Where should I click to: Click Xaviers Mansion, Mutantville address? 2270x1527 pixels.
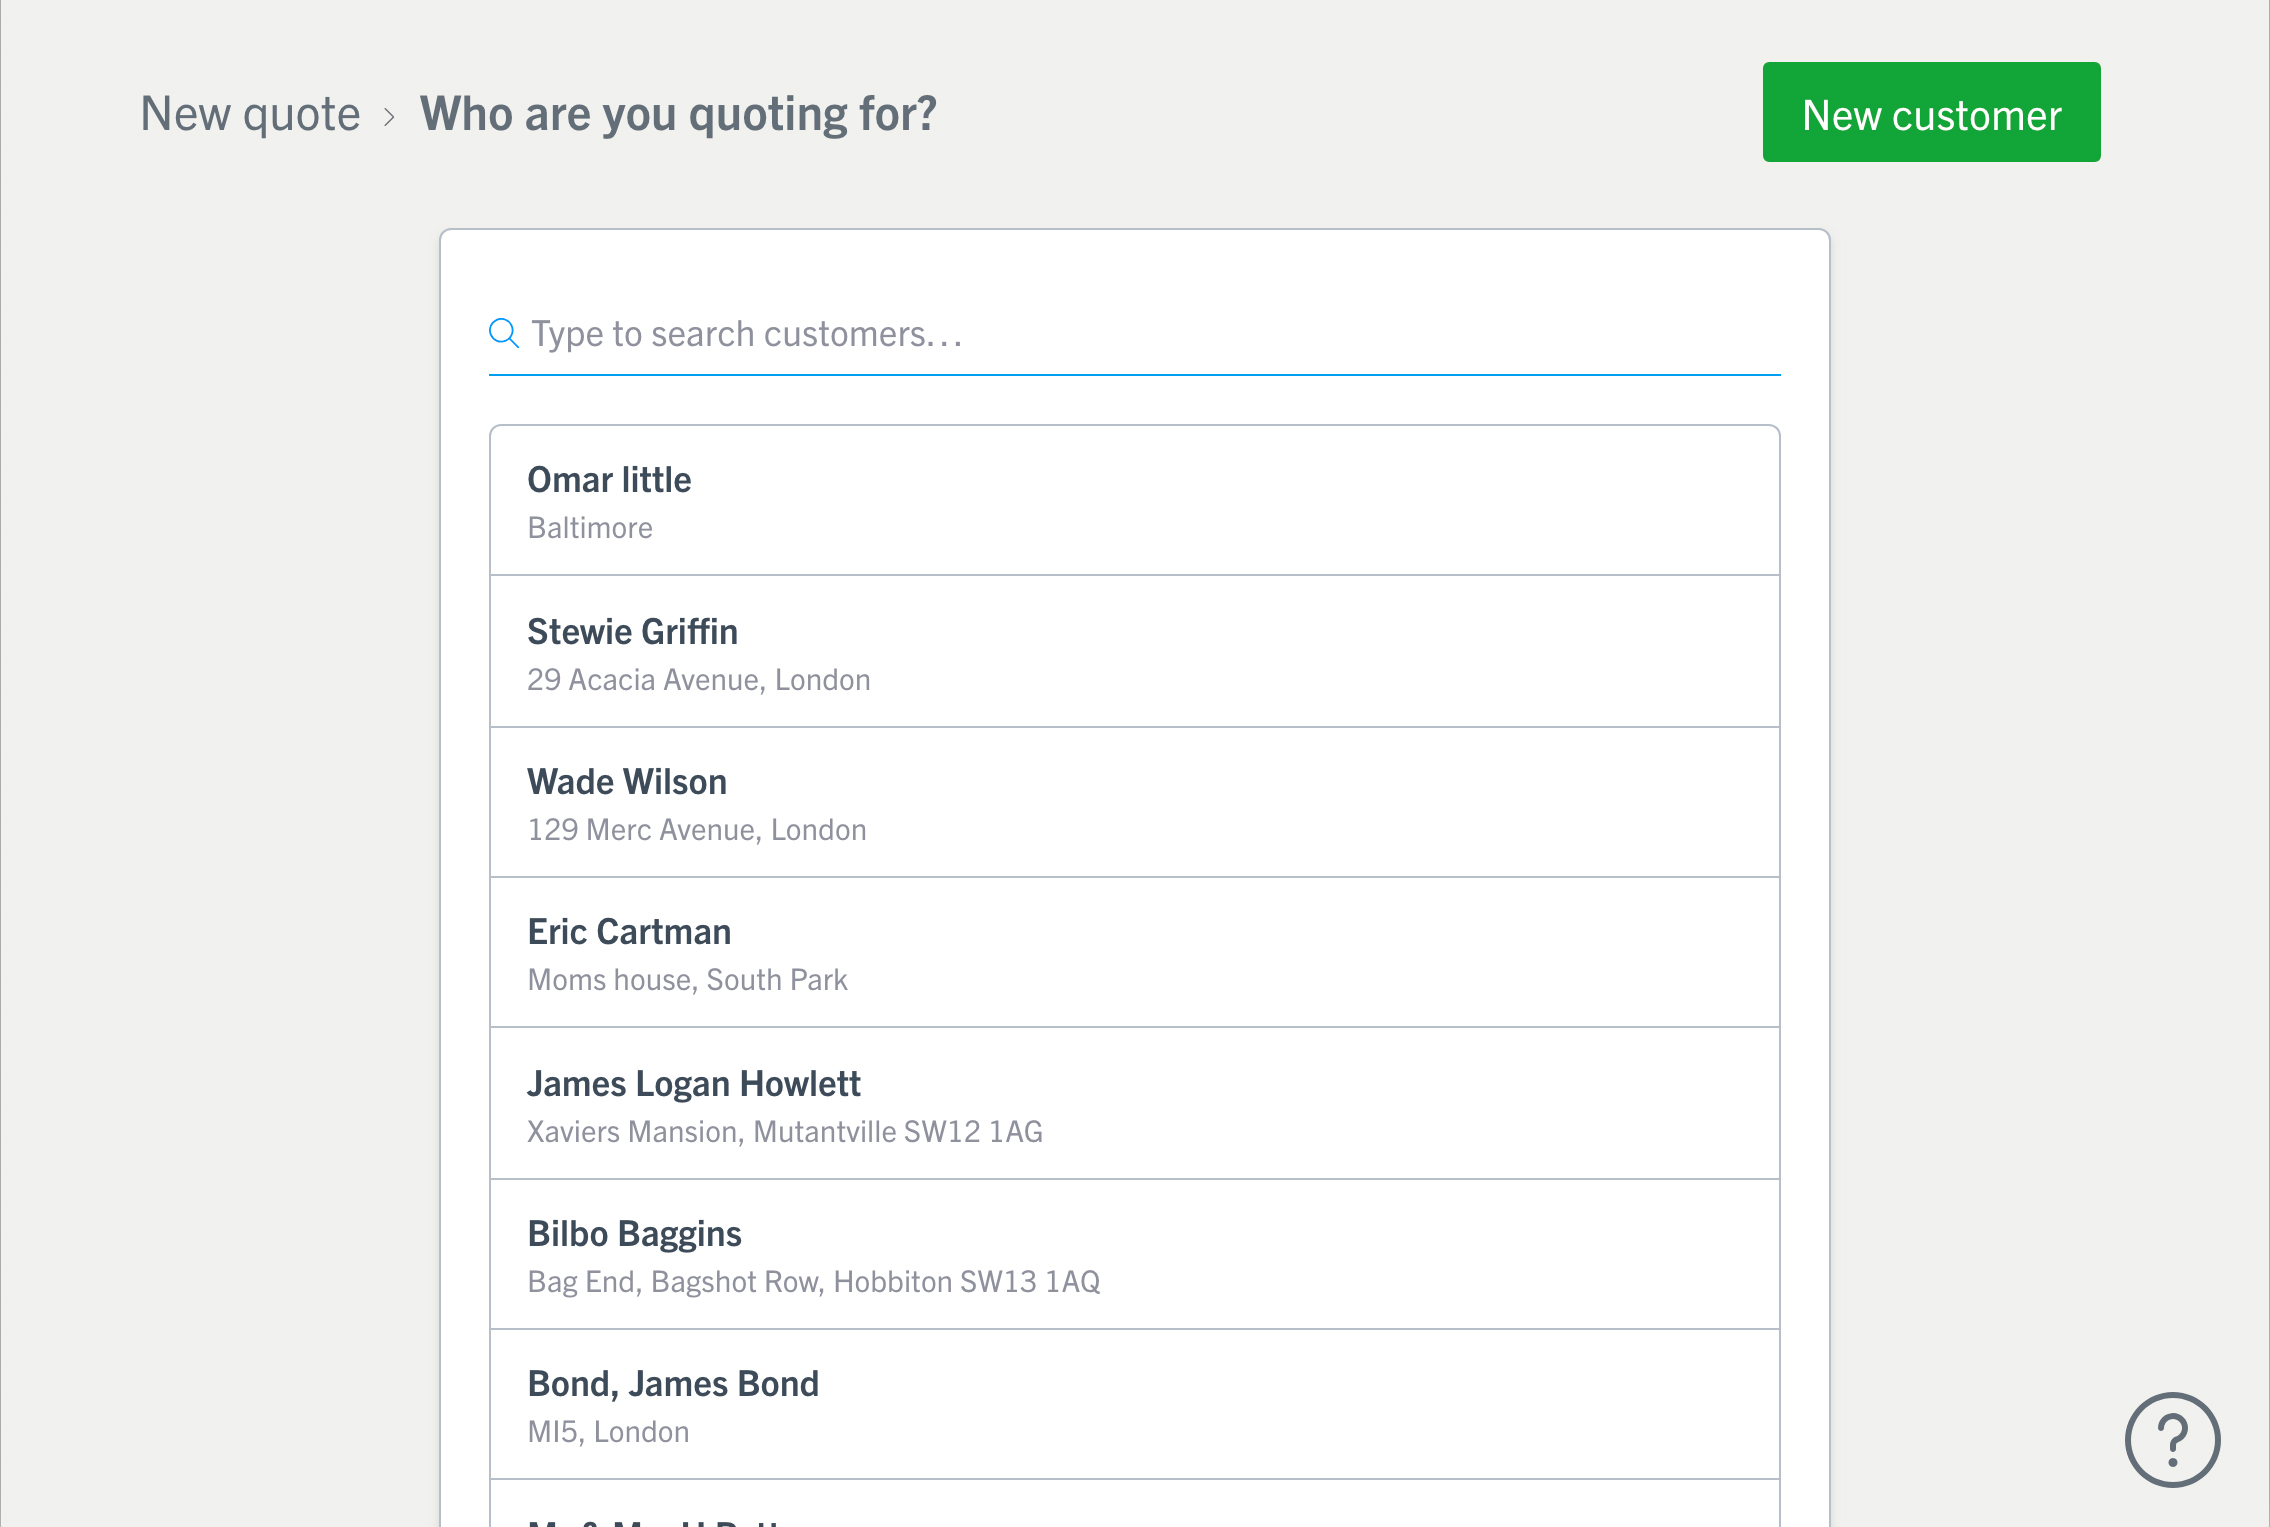point(785,1132)
